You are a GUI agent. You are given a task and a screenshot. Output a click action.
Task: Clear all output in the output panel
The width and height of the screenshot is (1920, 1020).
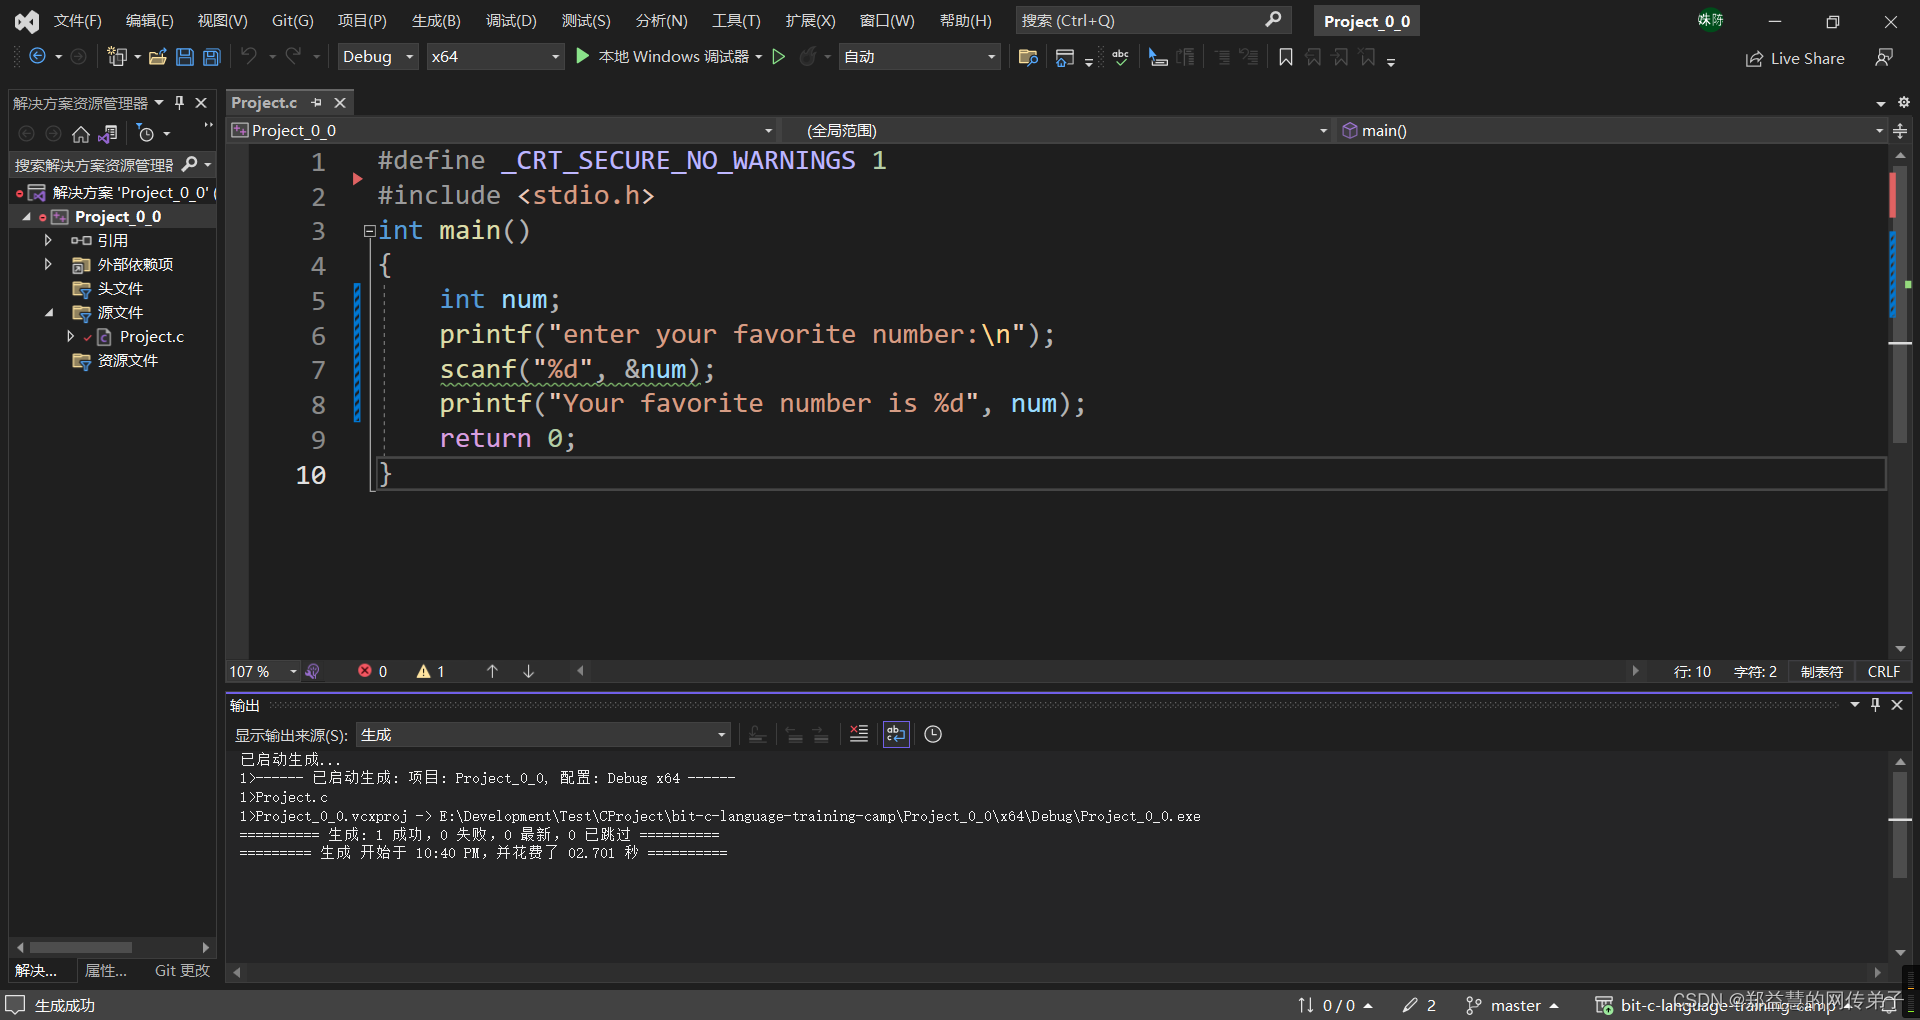pyautogui.click(x=858, y=734)
